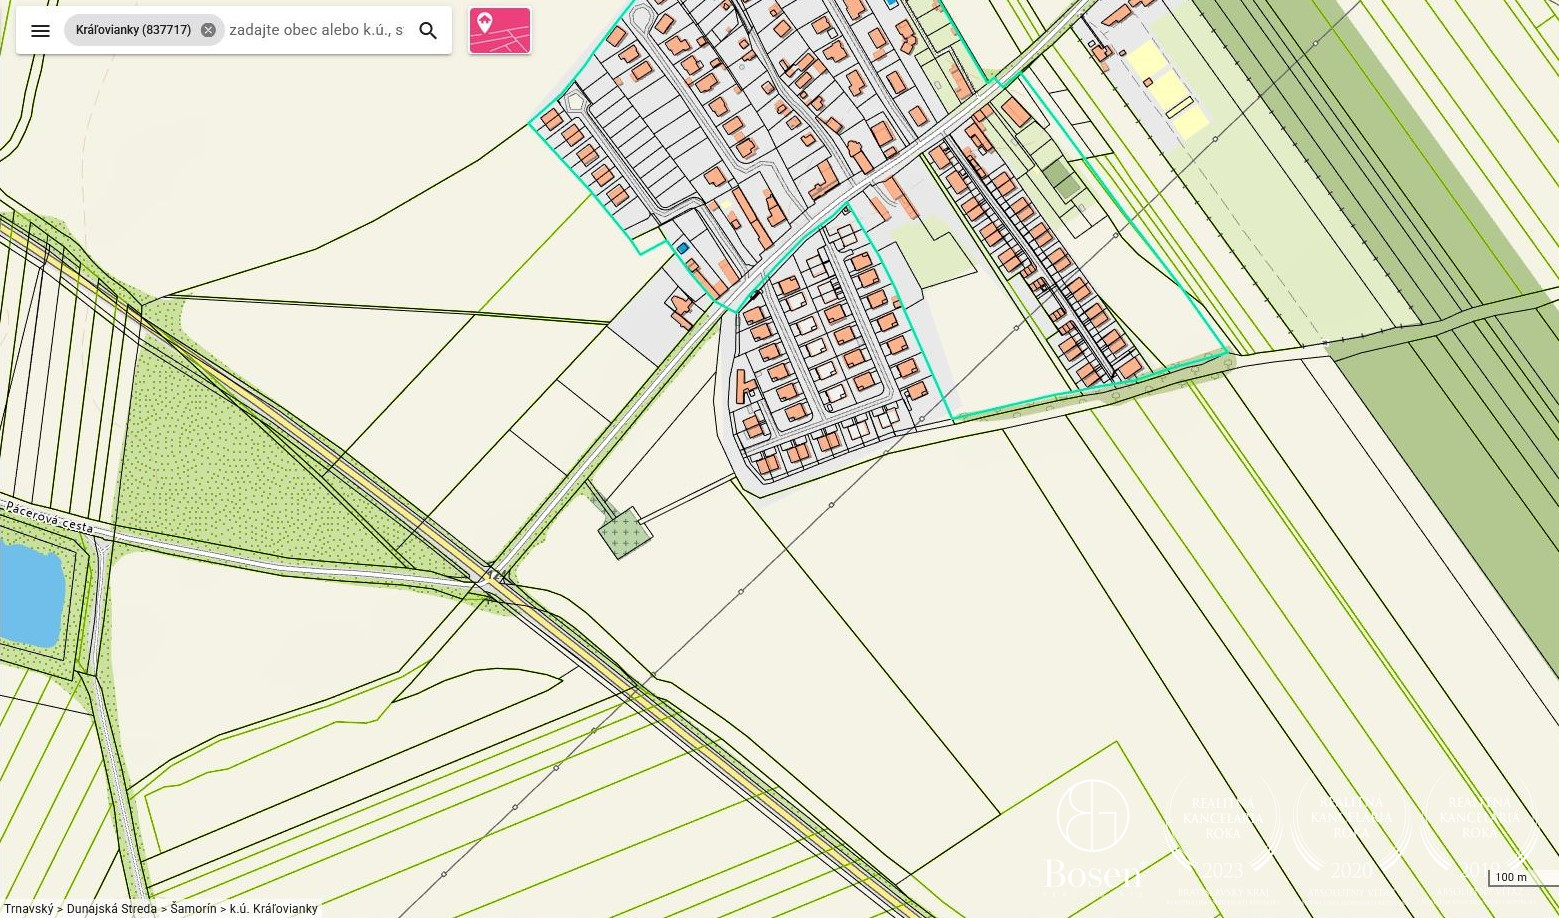Select the cemetery parcel with cross pattern
The image size is (1559, 918).
(x=625, y=533)
